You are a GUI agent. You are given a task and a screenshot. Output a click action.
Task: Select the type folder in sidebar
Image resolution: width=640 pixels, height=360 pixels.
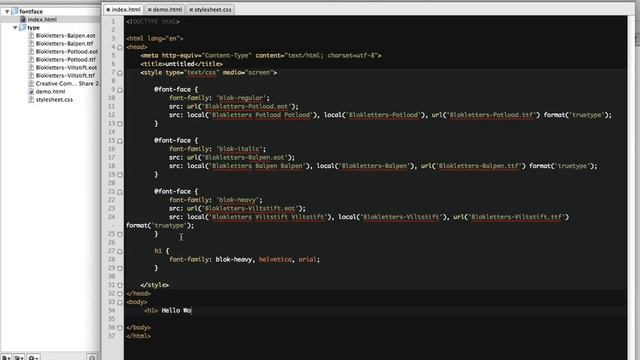point(33,28)
